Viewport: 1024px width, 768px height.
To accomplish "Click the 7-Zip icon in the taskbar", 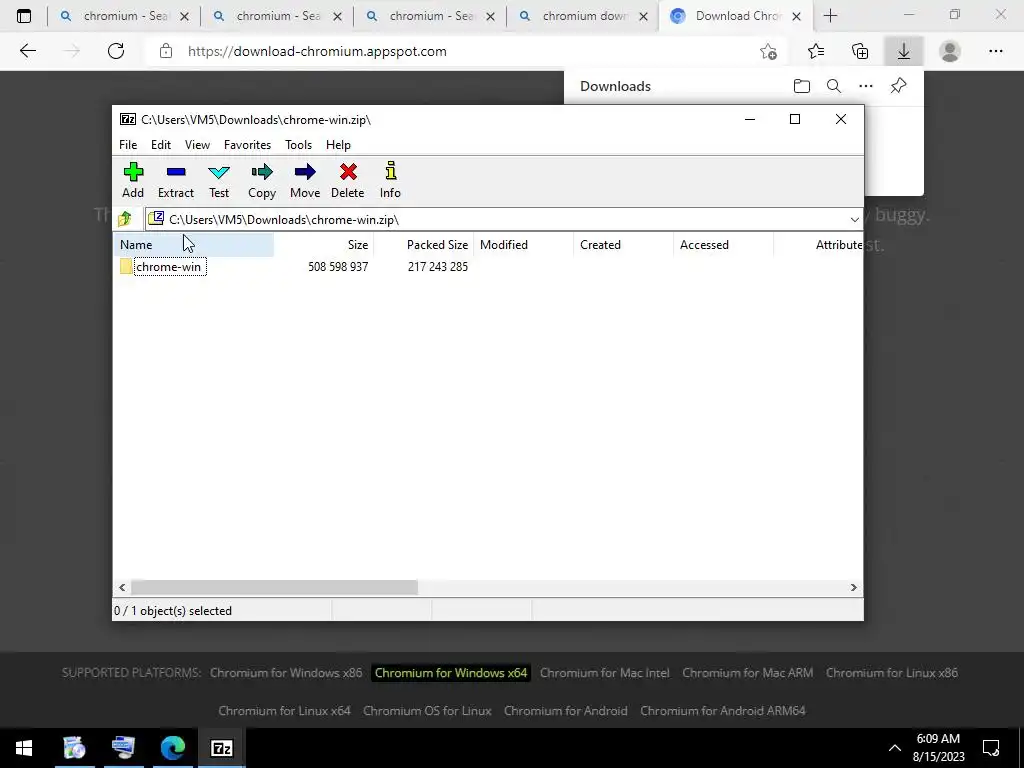I will [x=221, y=748].
